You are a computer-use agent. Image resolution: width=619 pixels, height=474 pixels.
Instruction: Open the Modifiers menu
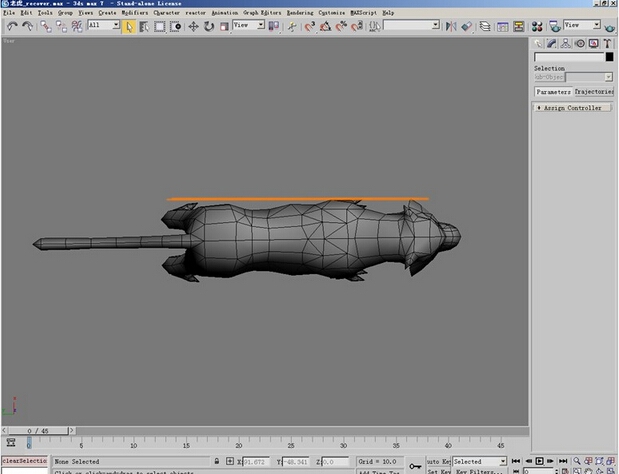click(x=135, y=13)
